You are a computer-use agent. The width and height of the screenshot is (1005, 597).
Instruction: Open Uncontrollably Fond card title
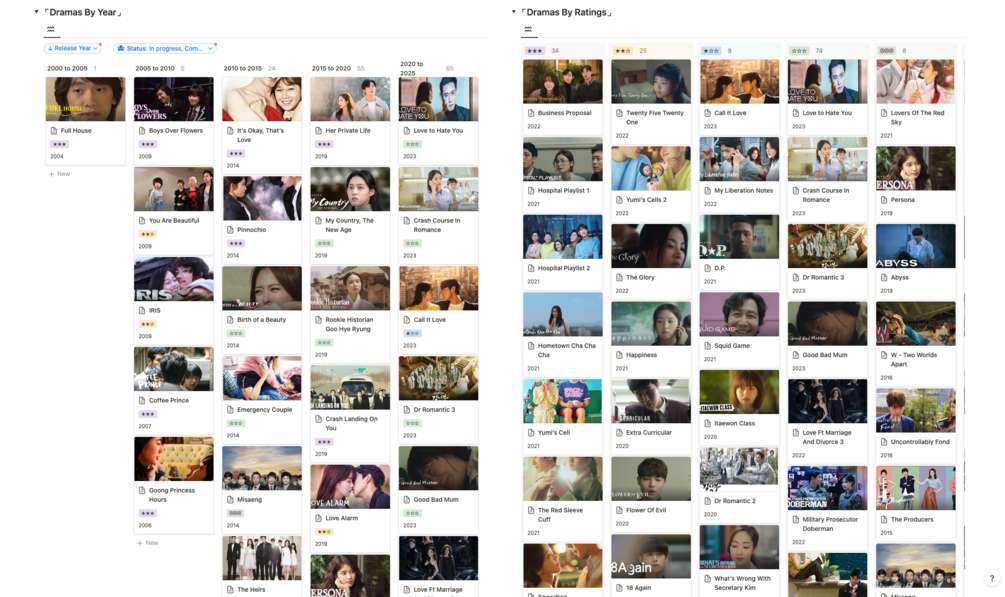coord(920,442)
